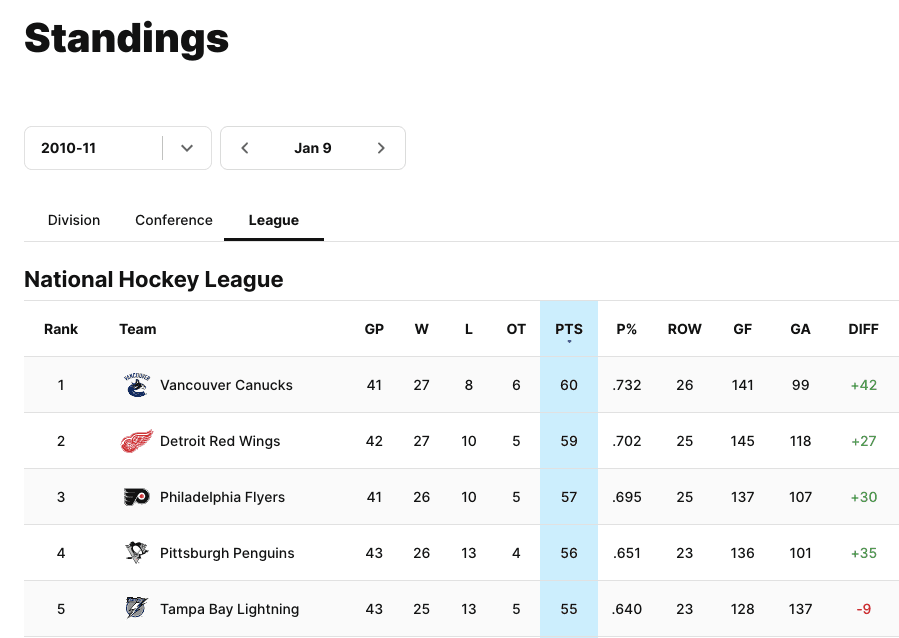Switch to the Conference tab
Image resolution: width=899 pixels, height=638 pixels.
tap(174, 220)
